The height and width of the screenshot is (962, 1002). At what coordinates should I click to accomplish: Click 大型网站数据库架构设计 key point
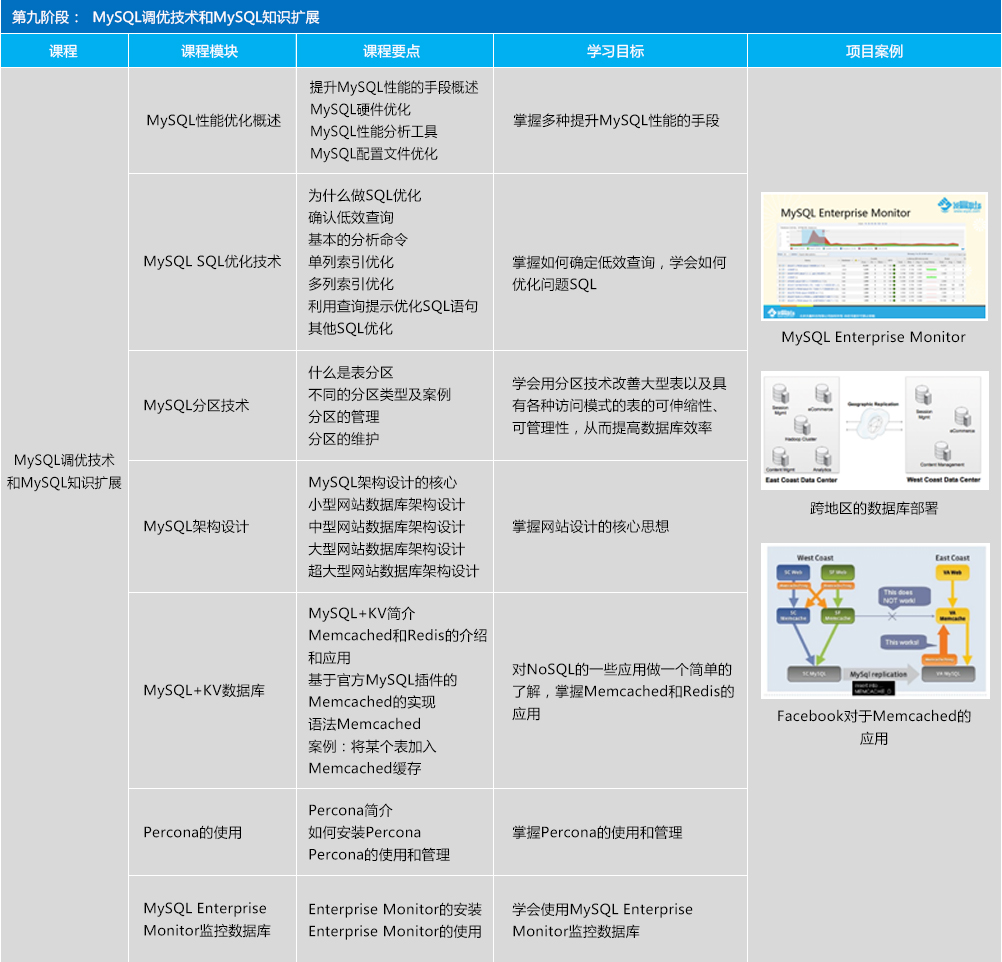386,549
